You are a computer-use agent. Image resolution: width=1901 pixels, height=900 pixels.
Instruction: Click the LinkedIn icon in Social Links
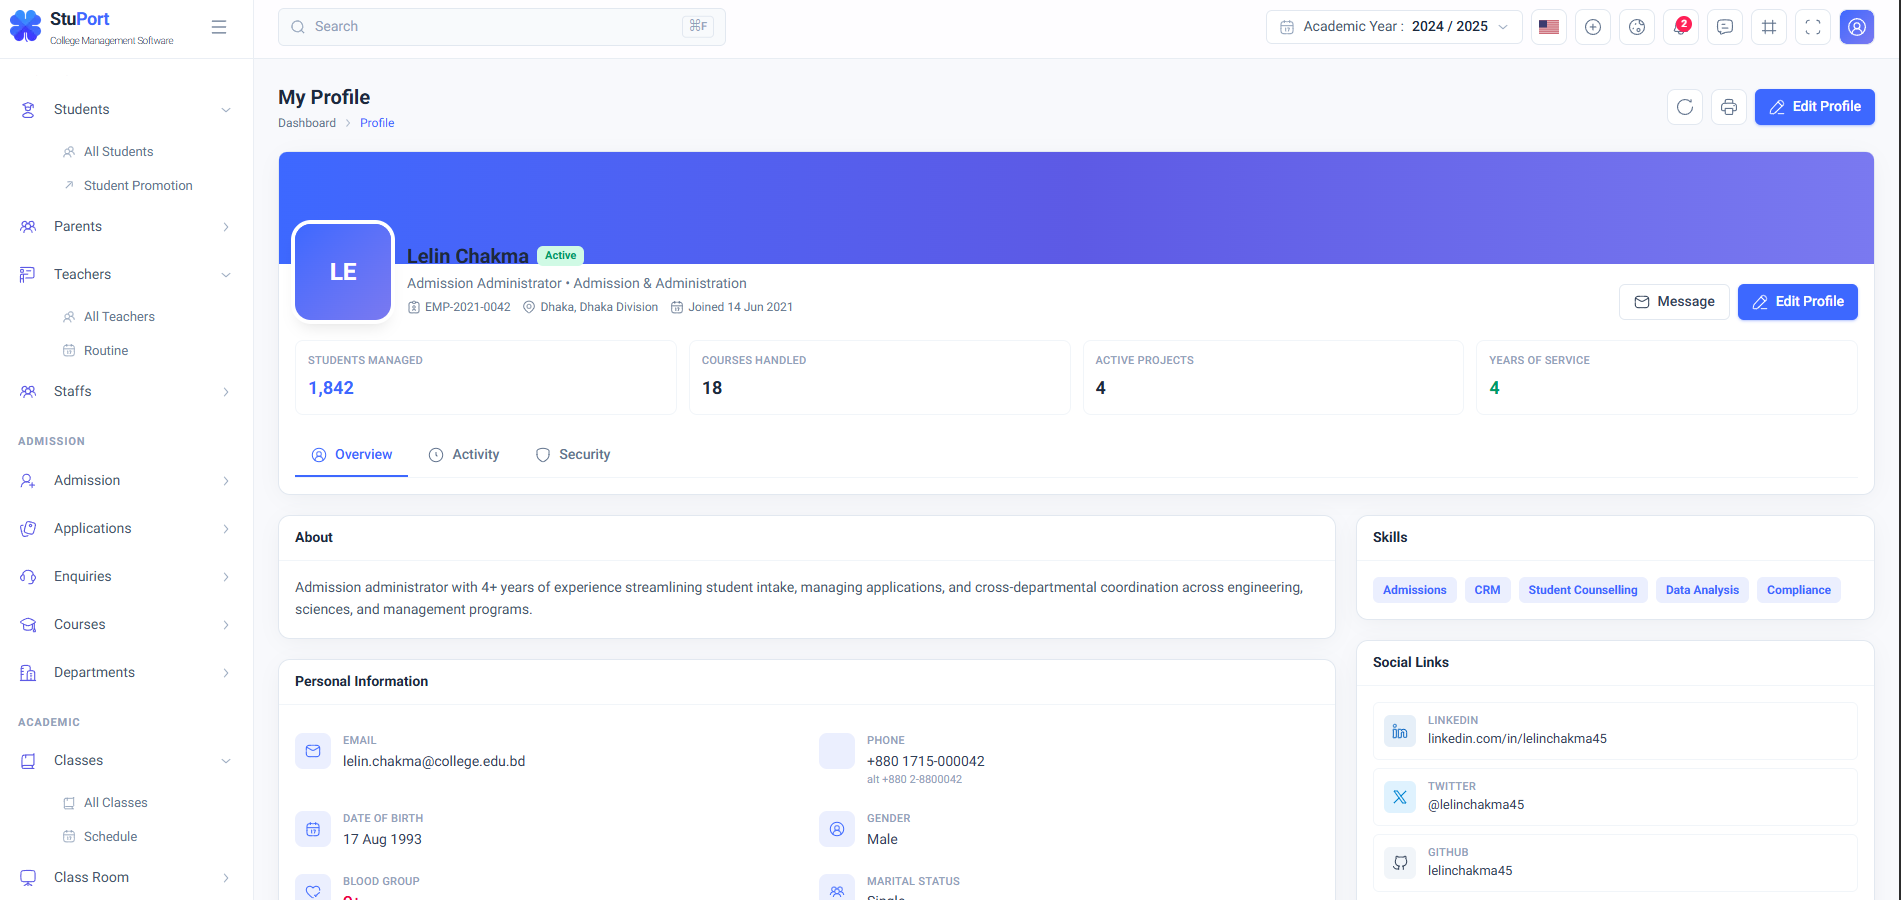pos(1400,731)
